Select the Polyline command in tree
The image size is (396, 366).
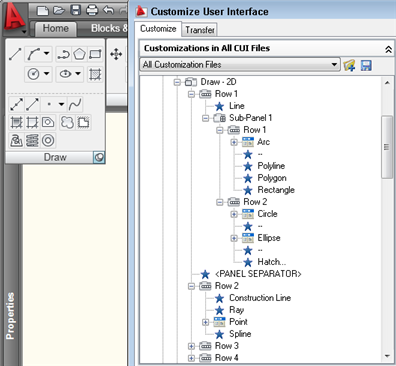pyautogui.click(x=271, y=166)
